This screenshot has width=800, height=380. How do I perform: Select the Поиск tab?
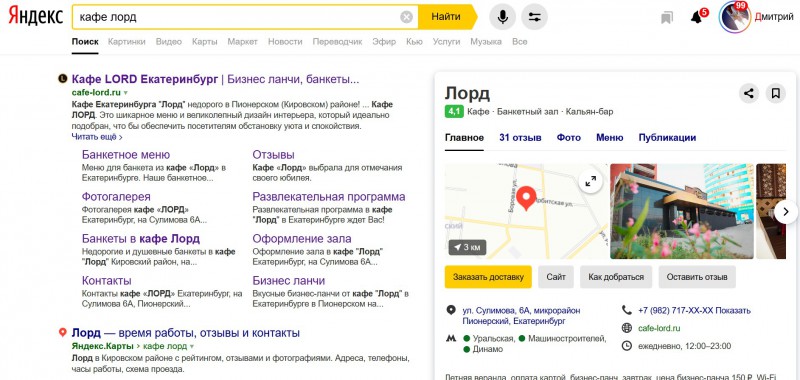[85, 42]
